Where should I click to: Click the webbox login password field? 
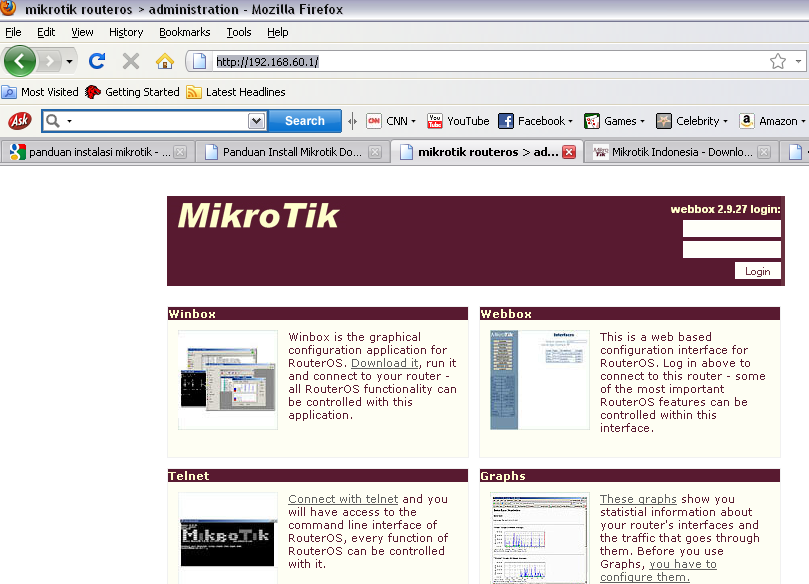tap(732, 250)
